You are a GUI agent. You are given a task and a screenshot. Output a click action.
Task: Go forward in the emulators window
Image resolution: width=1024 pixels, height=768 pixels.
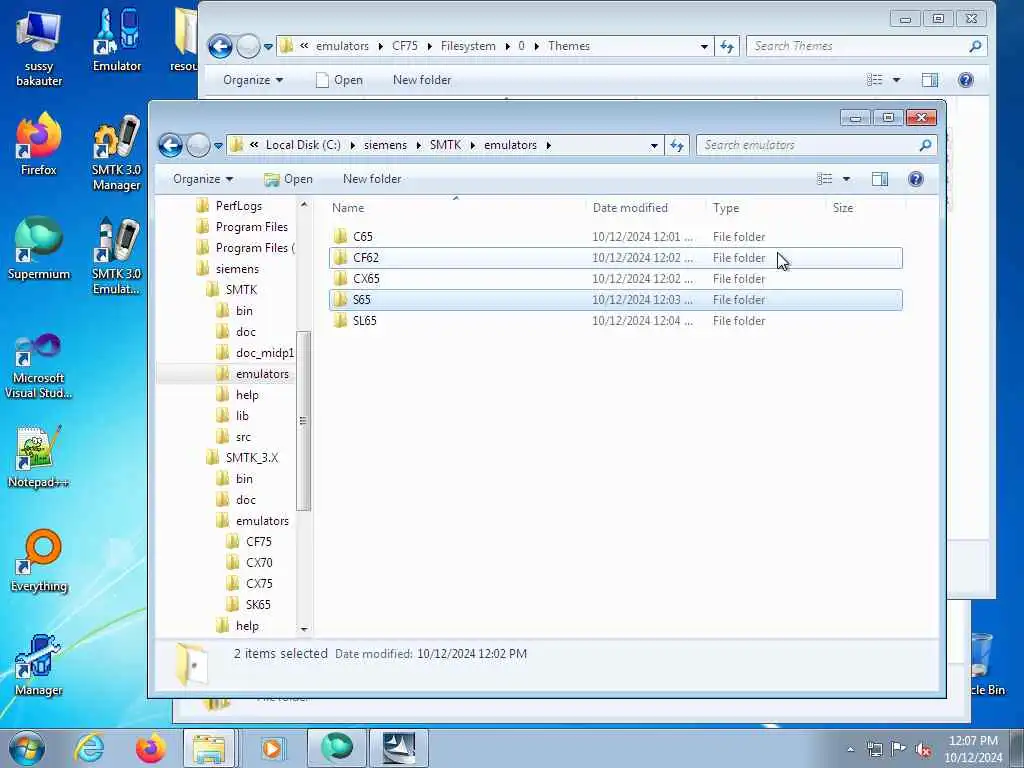[x=198, y=145]
